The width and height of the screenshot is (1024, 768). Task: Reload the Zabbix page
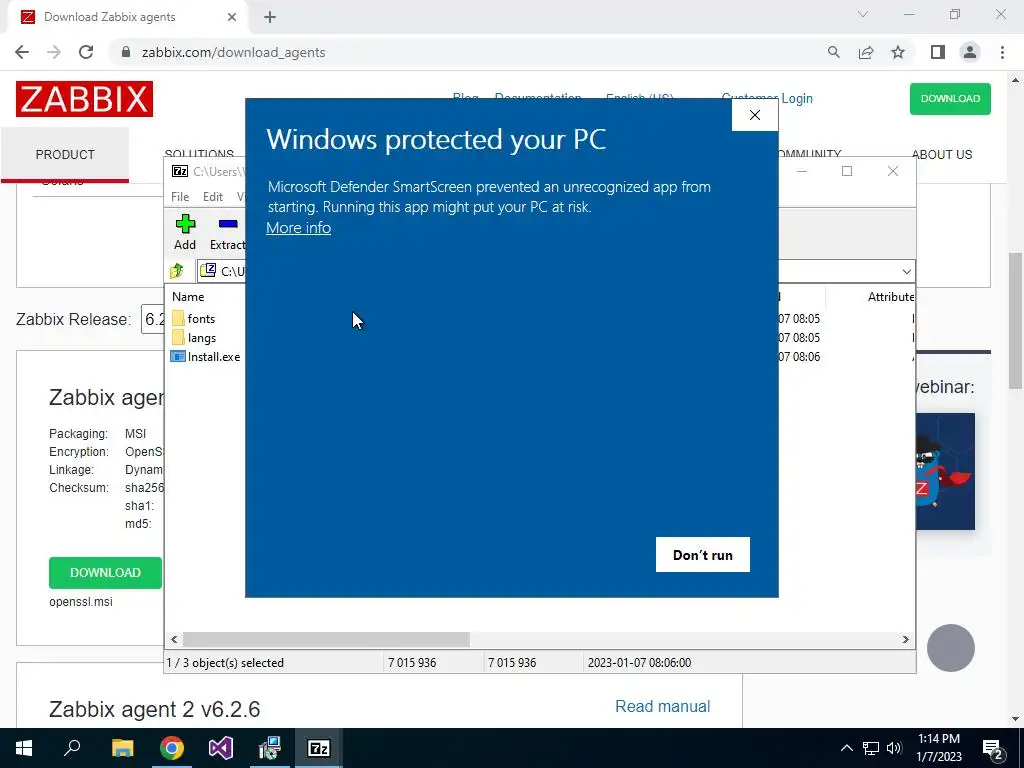[86, 52]
